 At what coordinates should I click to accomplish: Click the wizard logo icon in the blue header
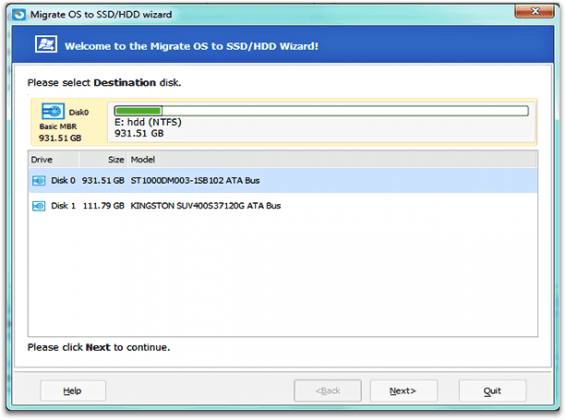(x=46, y=45)
